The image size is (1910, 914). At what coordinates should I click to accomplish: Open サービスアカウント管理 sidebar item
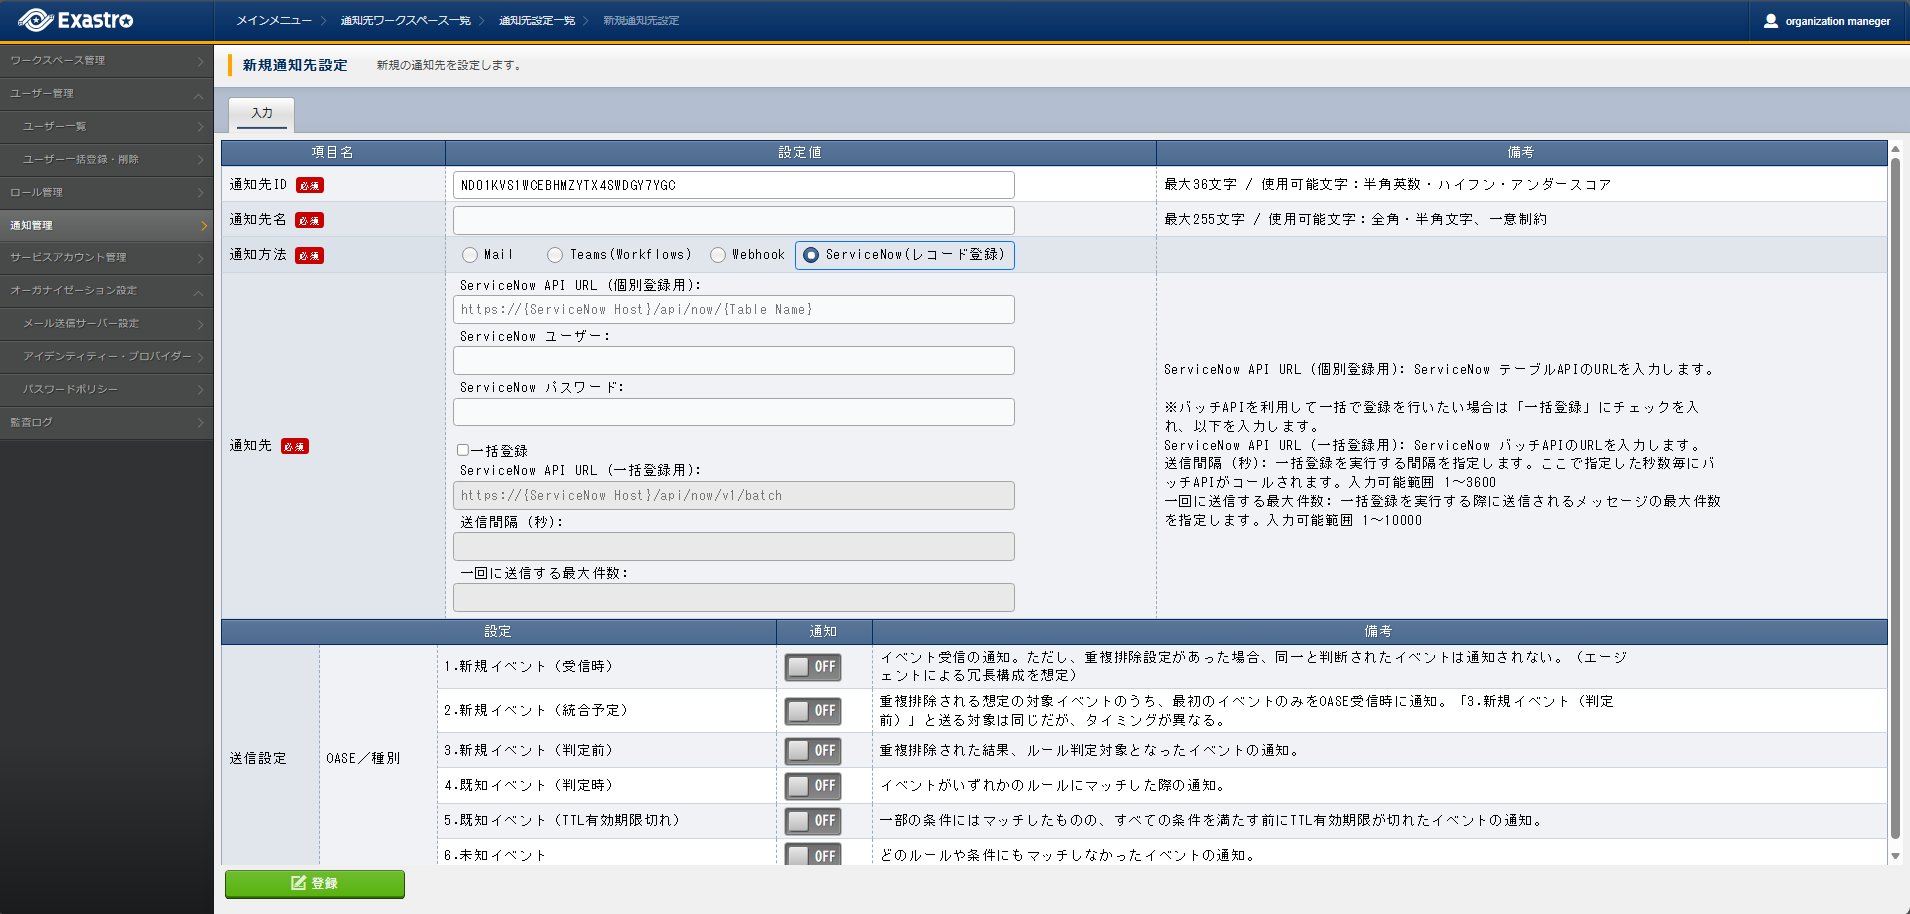coord(107,258)
